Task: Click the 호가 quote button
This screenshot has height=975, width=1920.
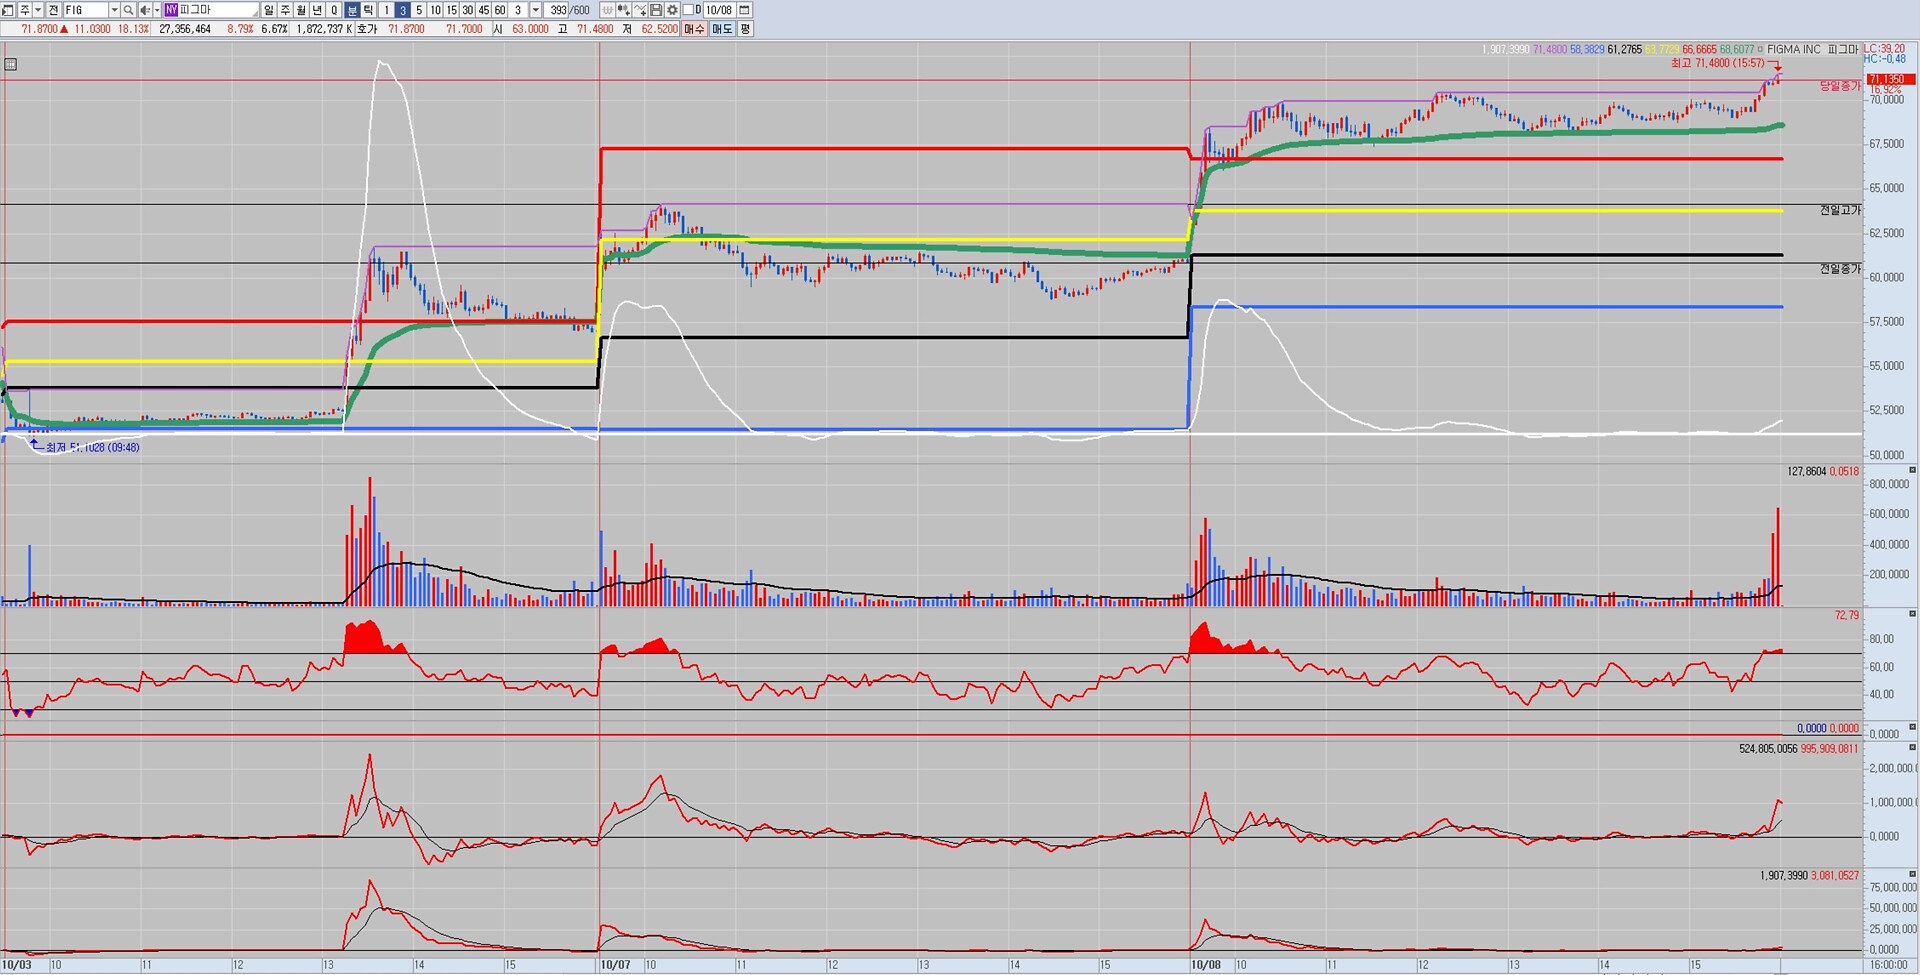Action: [x=367, y=29]
